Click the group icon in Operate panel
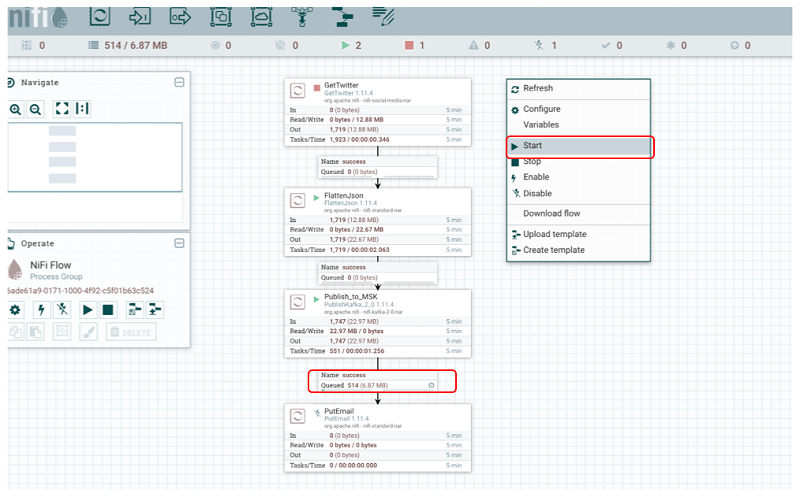The image size is (800, 497). coord(62,332)
